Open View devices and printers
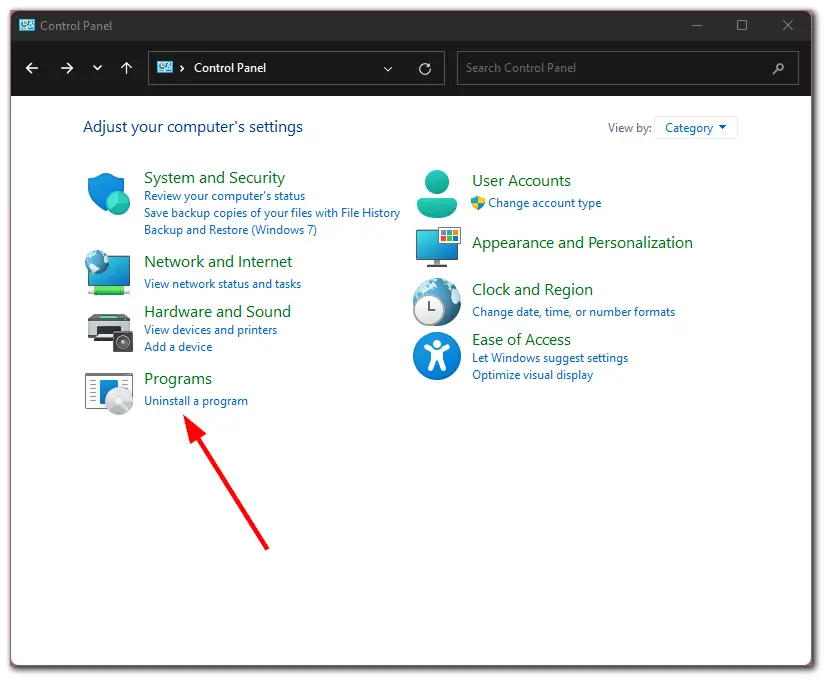830x684 pixels. click(211, 330)
